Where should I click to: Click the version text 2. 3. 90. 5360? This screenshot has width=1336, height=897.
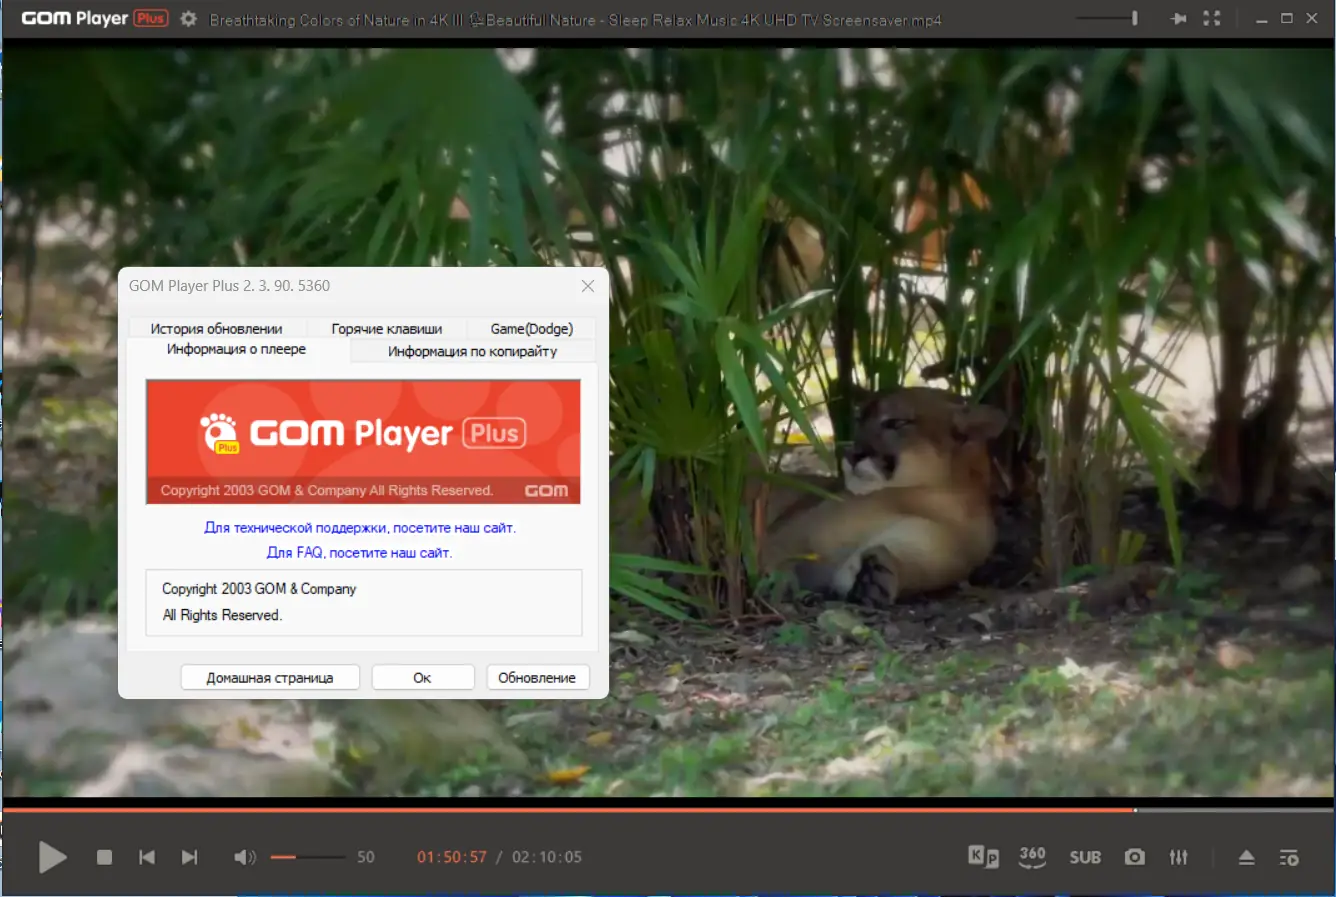286,286
